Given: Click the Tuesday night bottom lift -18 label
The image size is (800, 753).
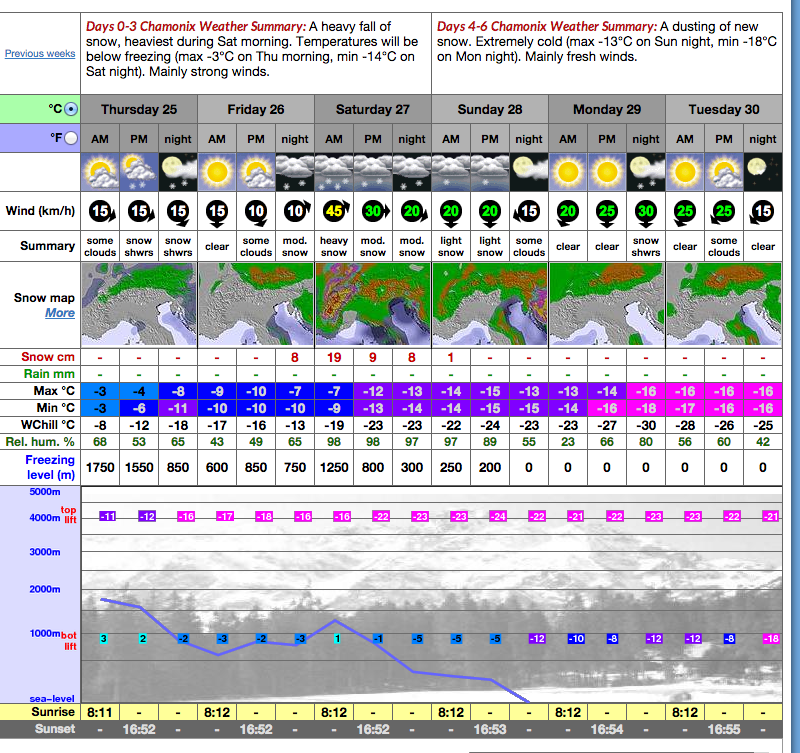Looking at the screenshot, I should coord(771,638).
